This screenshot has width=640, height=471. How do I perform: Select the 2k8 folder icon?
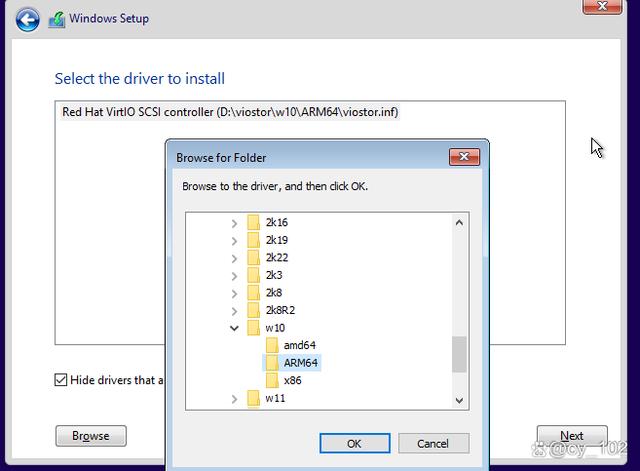(253, 293)
